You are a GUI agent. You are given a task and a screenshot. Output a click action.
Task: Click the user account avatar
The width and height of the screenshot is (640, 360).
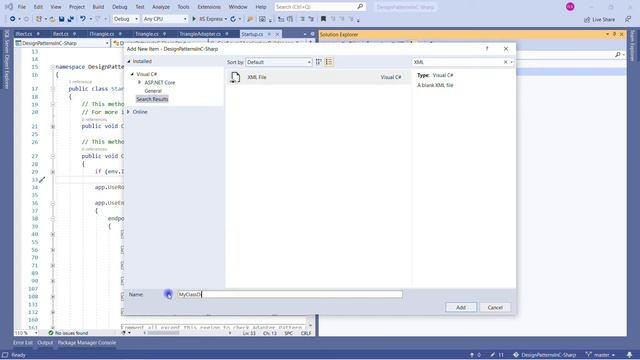point(570,7)
